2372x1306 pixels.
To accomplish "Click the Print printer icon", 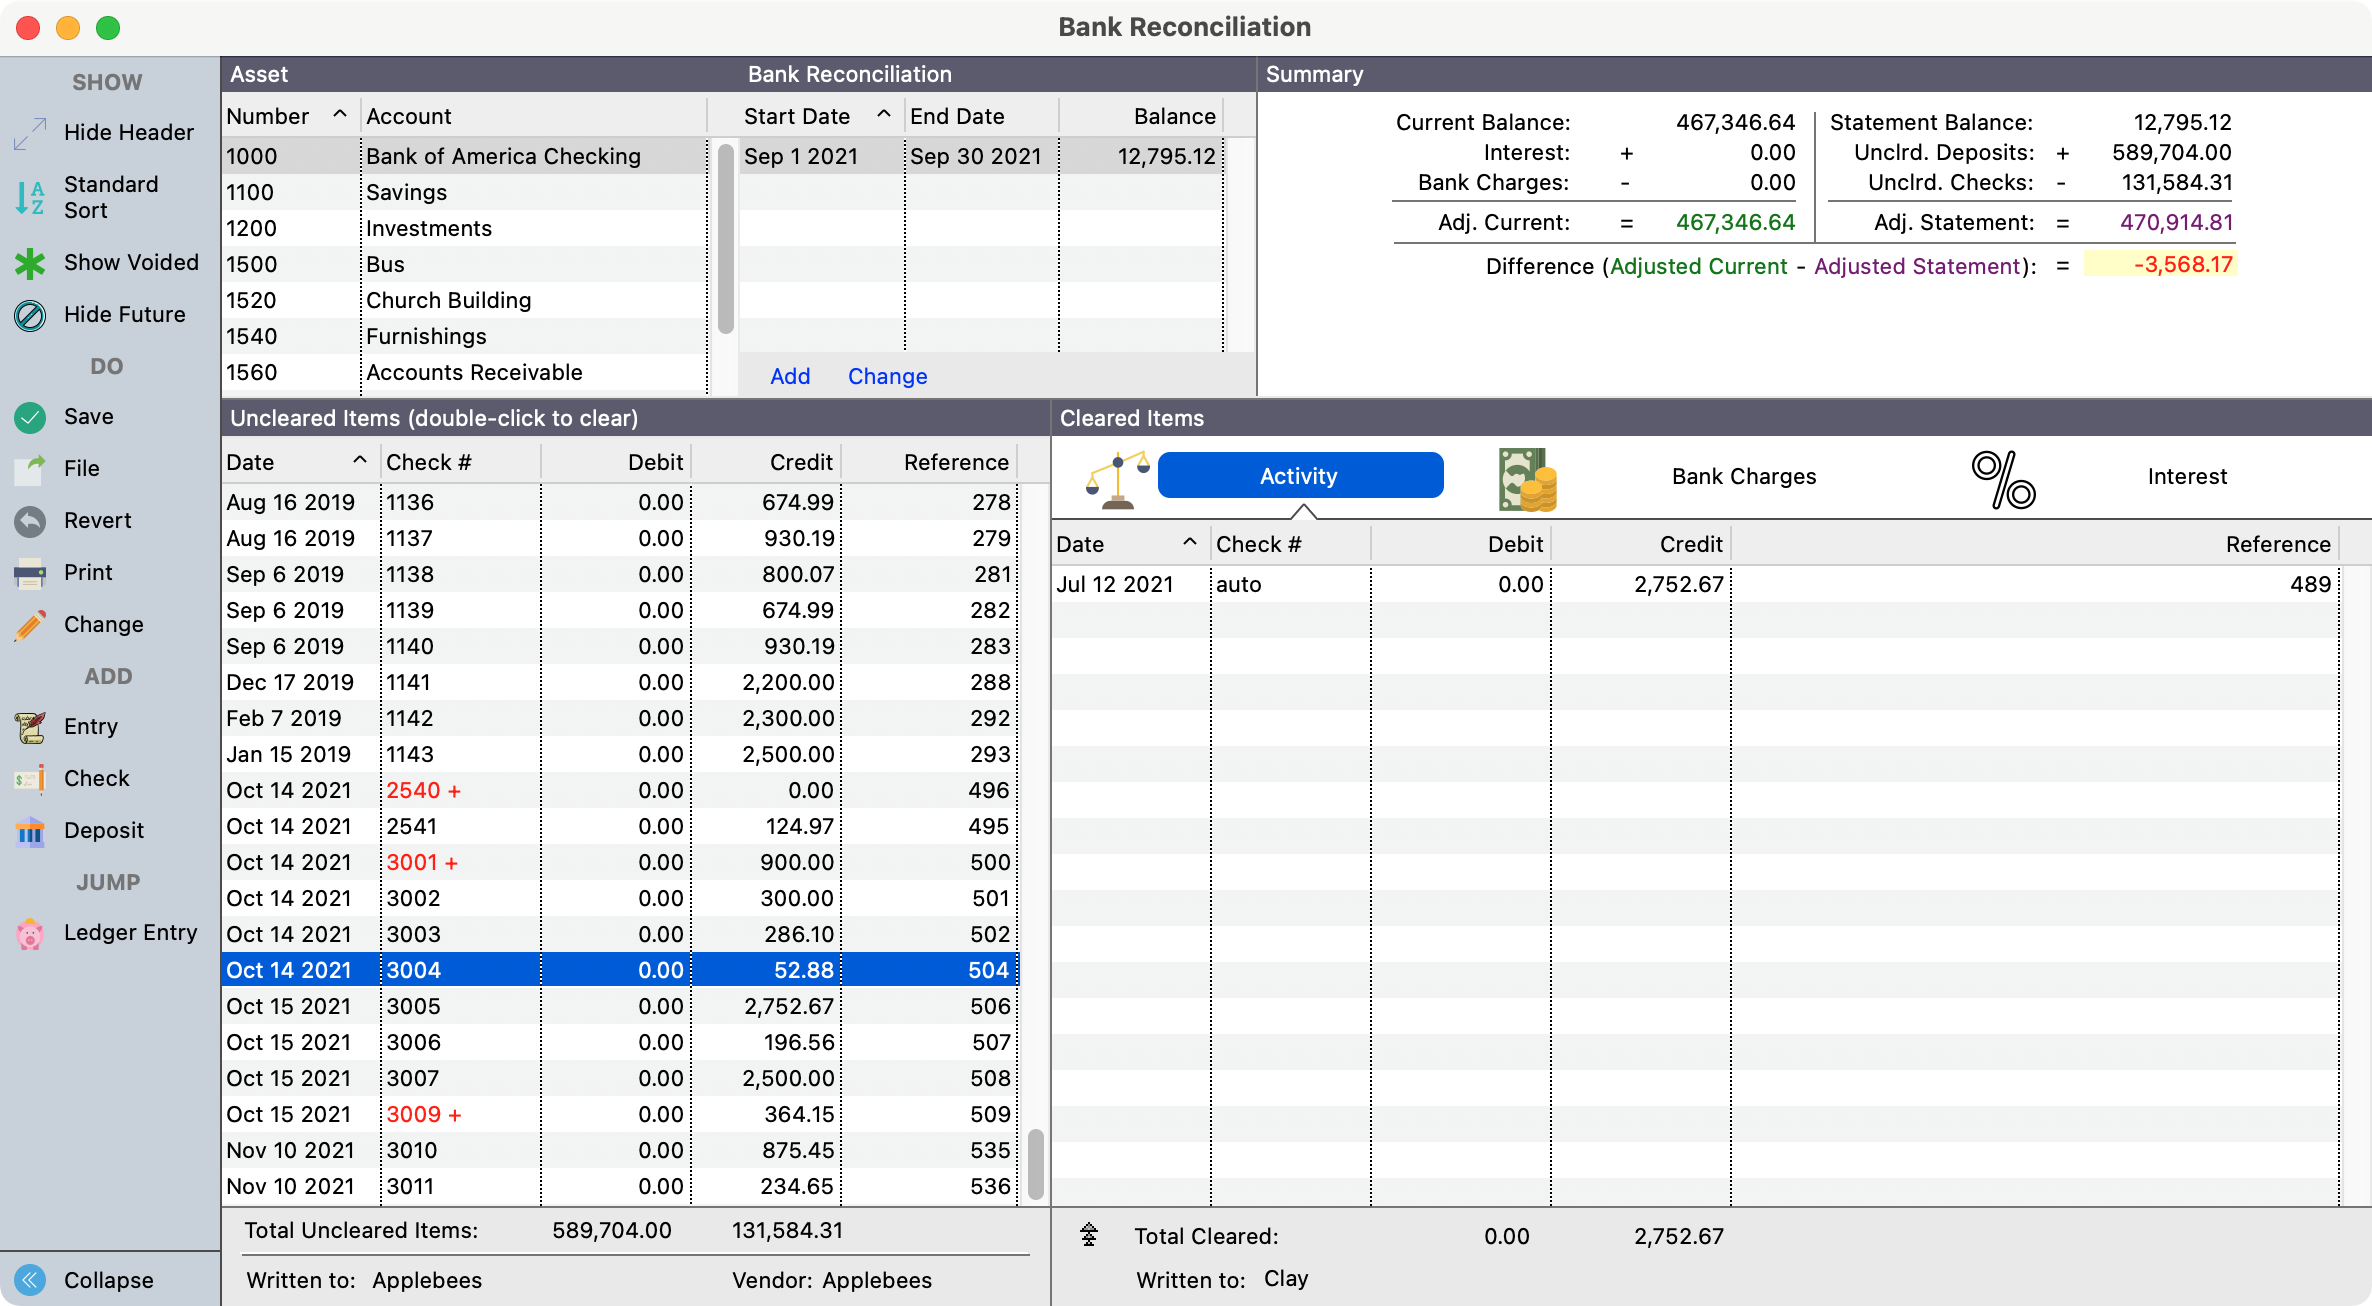I will click(x=30, y=573).
